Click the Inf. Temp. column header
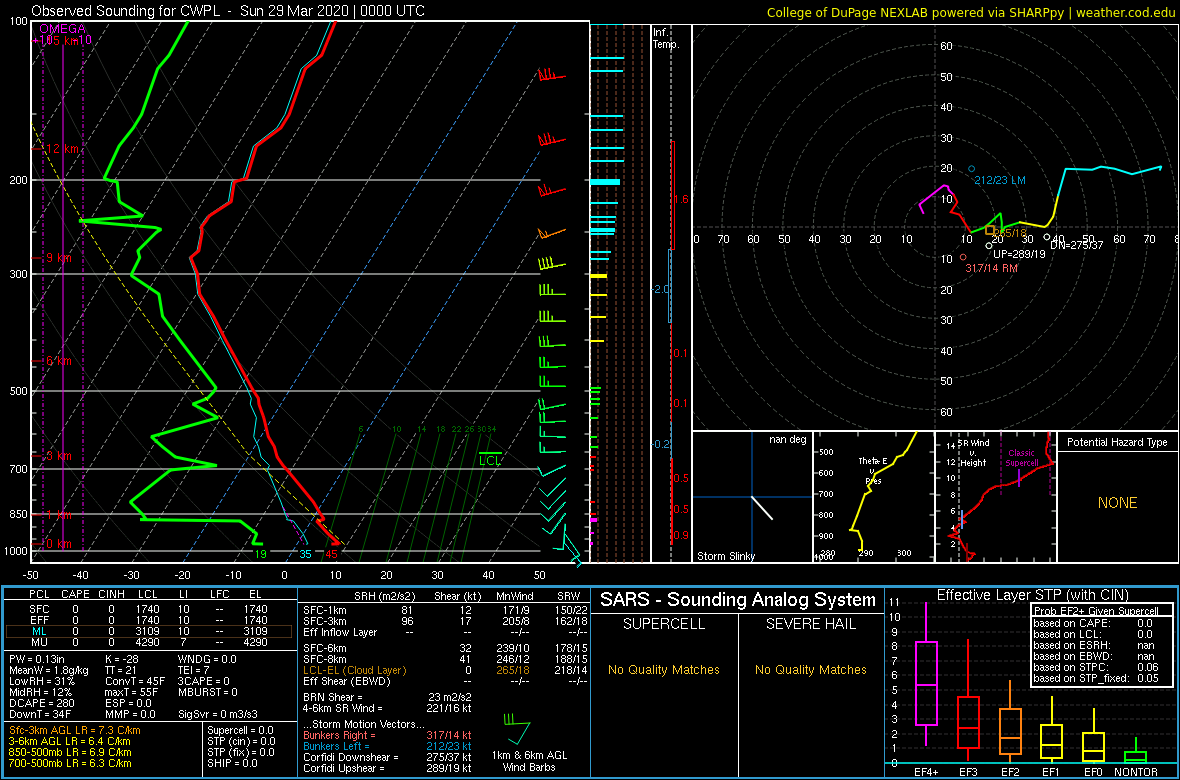 tap(667, 39)
